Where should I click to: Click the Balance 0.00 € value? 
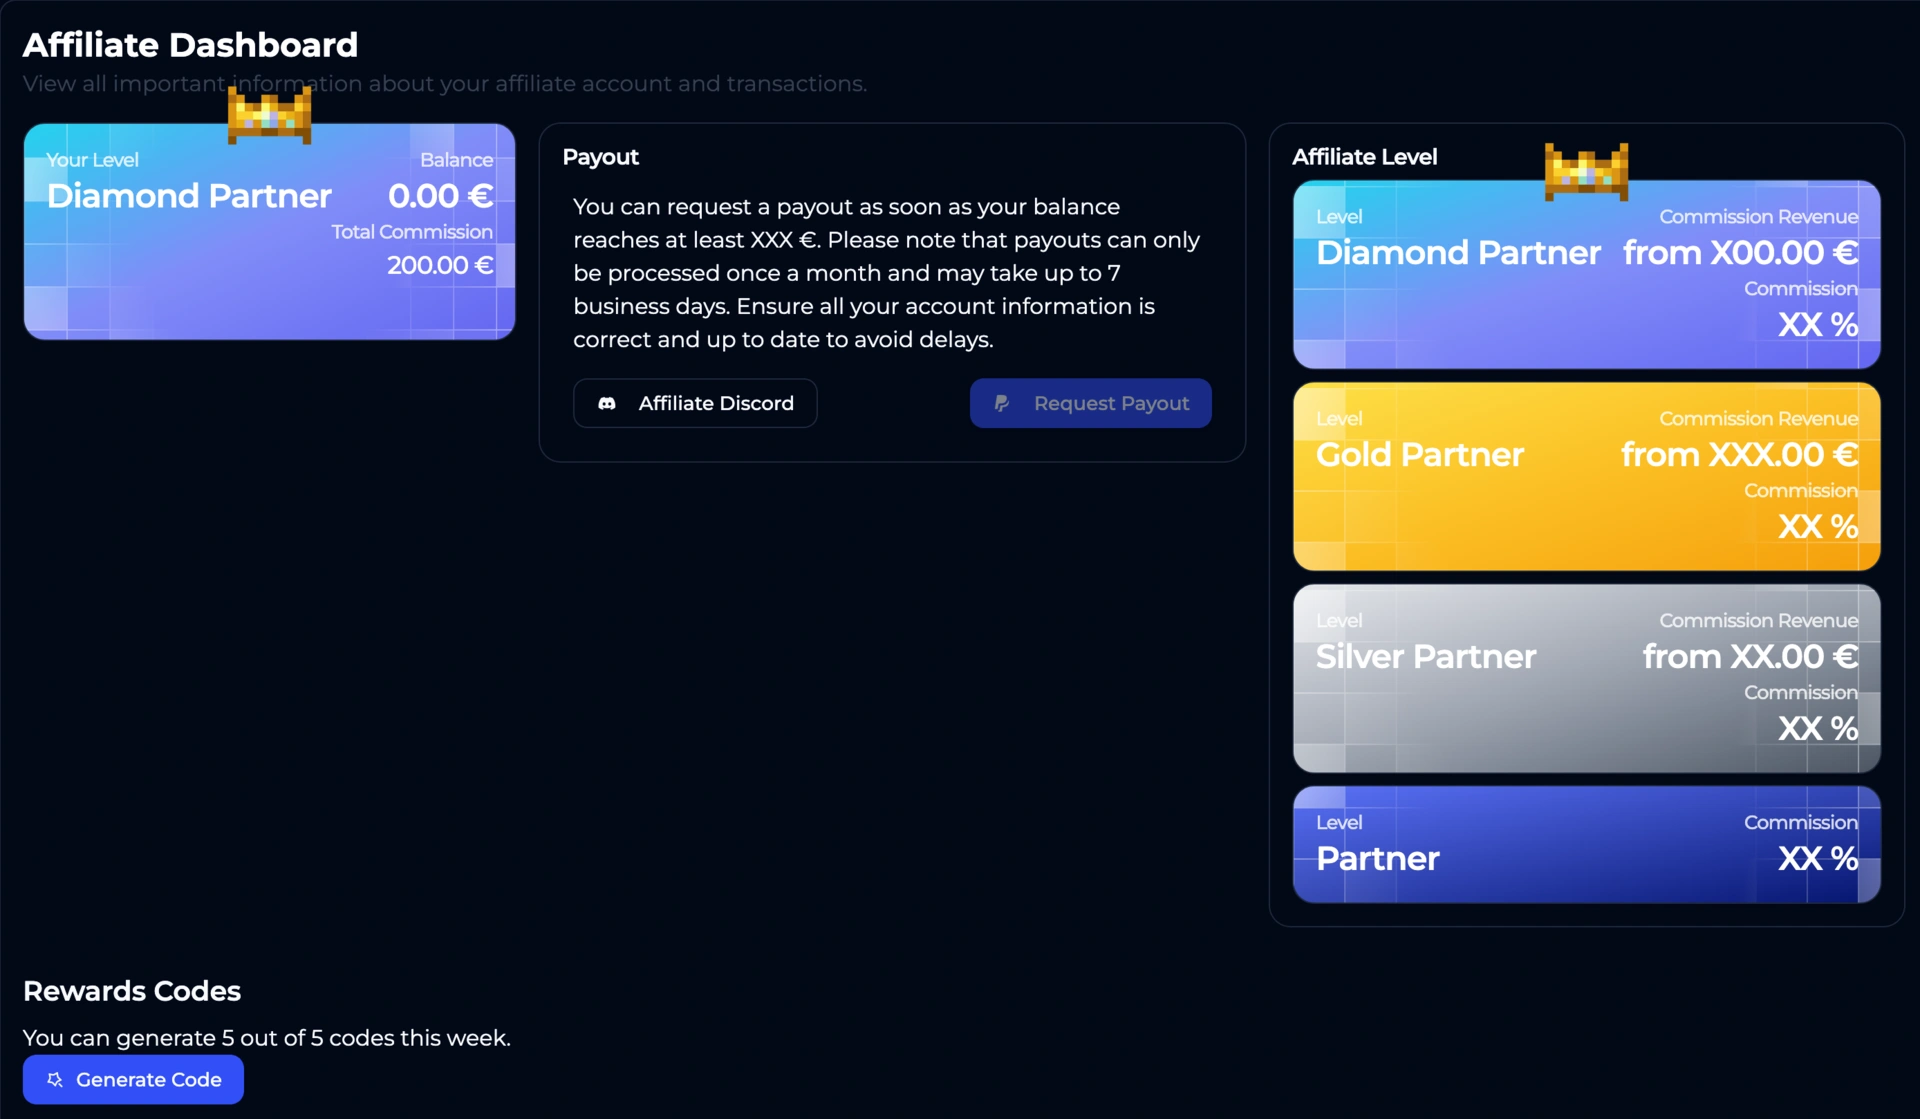[440, 196]
